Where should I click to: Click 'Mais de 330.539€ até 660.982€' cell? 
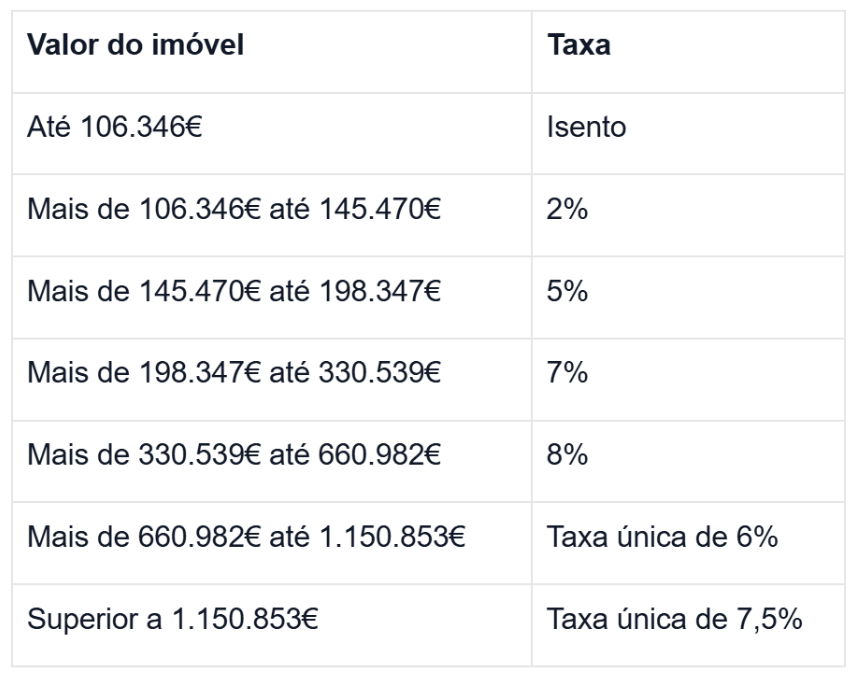click(x=272, y=461)
